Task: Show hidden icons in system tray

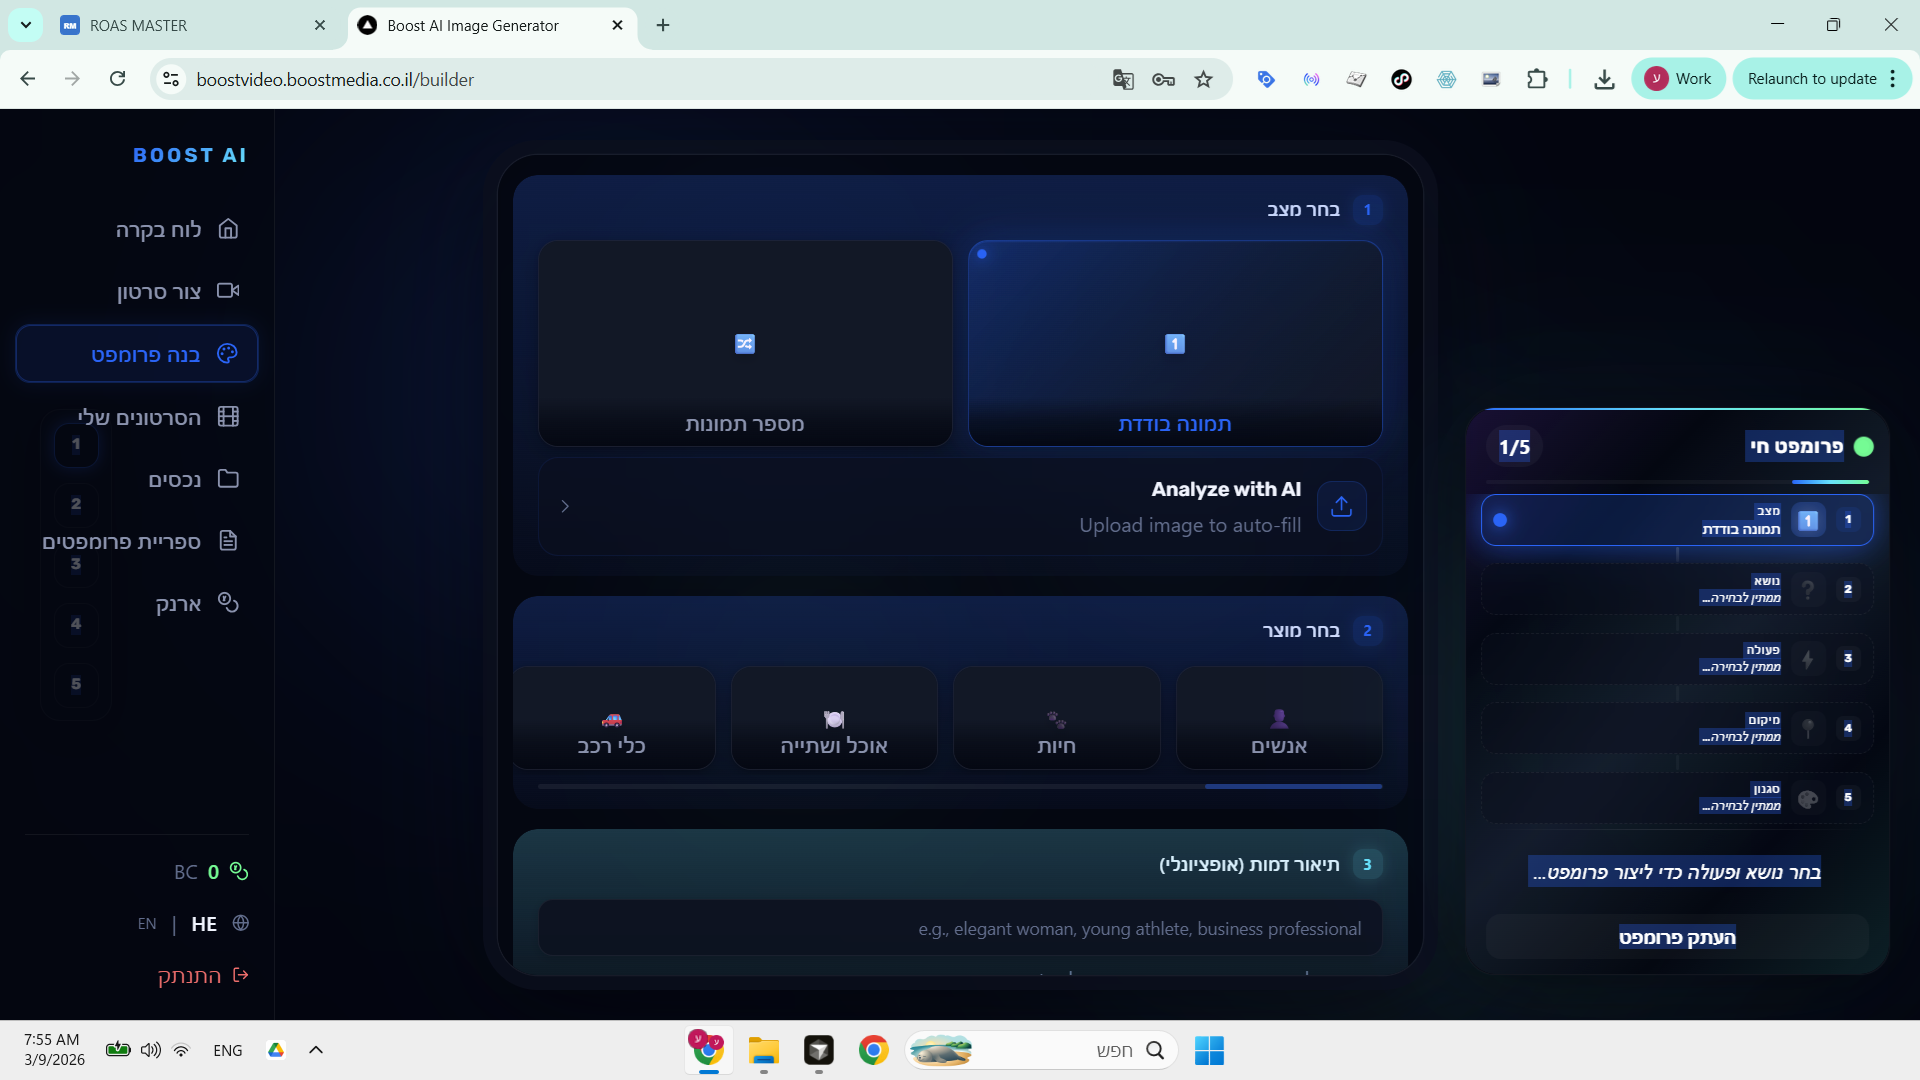Action: pos(316,1050)
